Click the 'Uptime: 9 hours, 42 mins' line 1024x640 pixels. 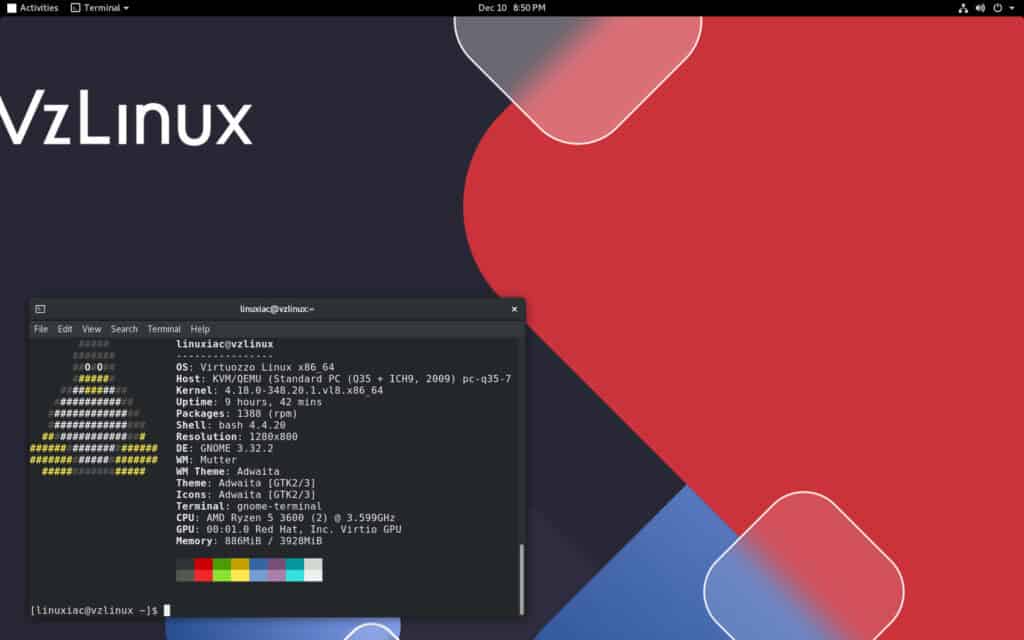pos(249,402)
